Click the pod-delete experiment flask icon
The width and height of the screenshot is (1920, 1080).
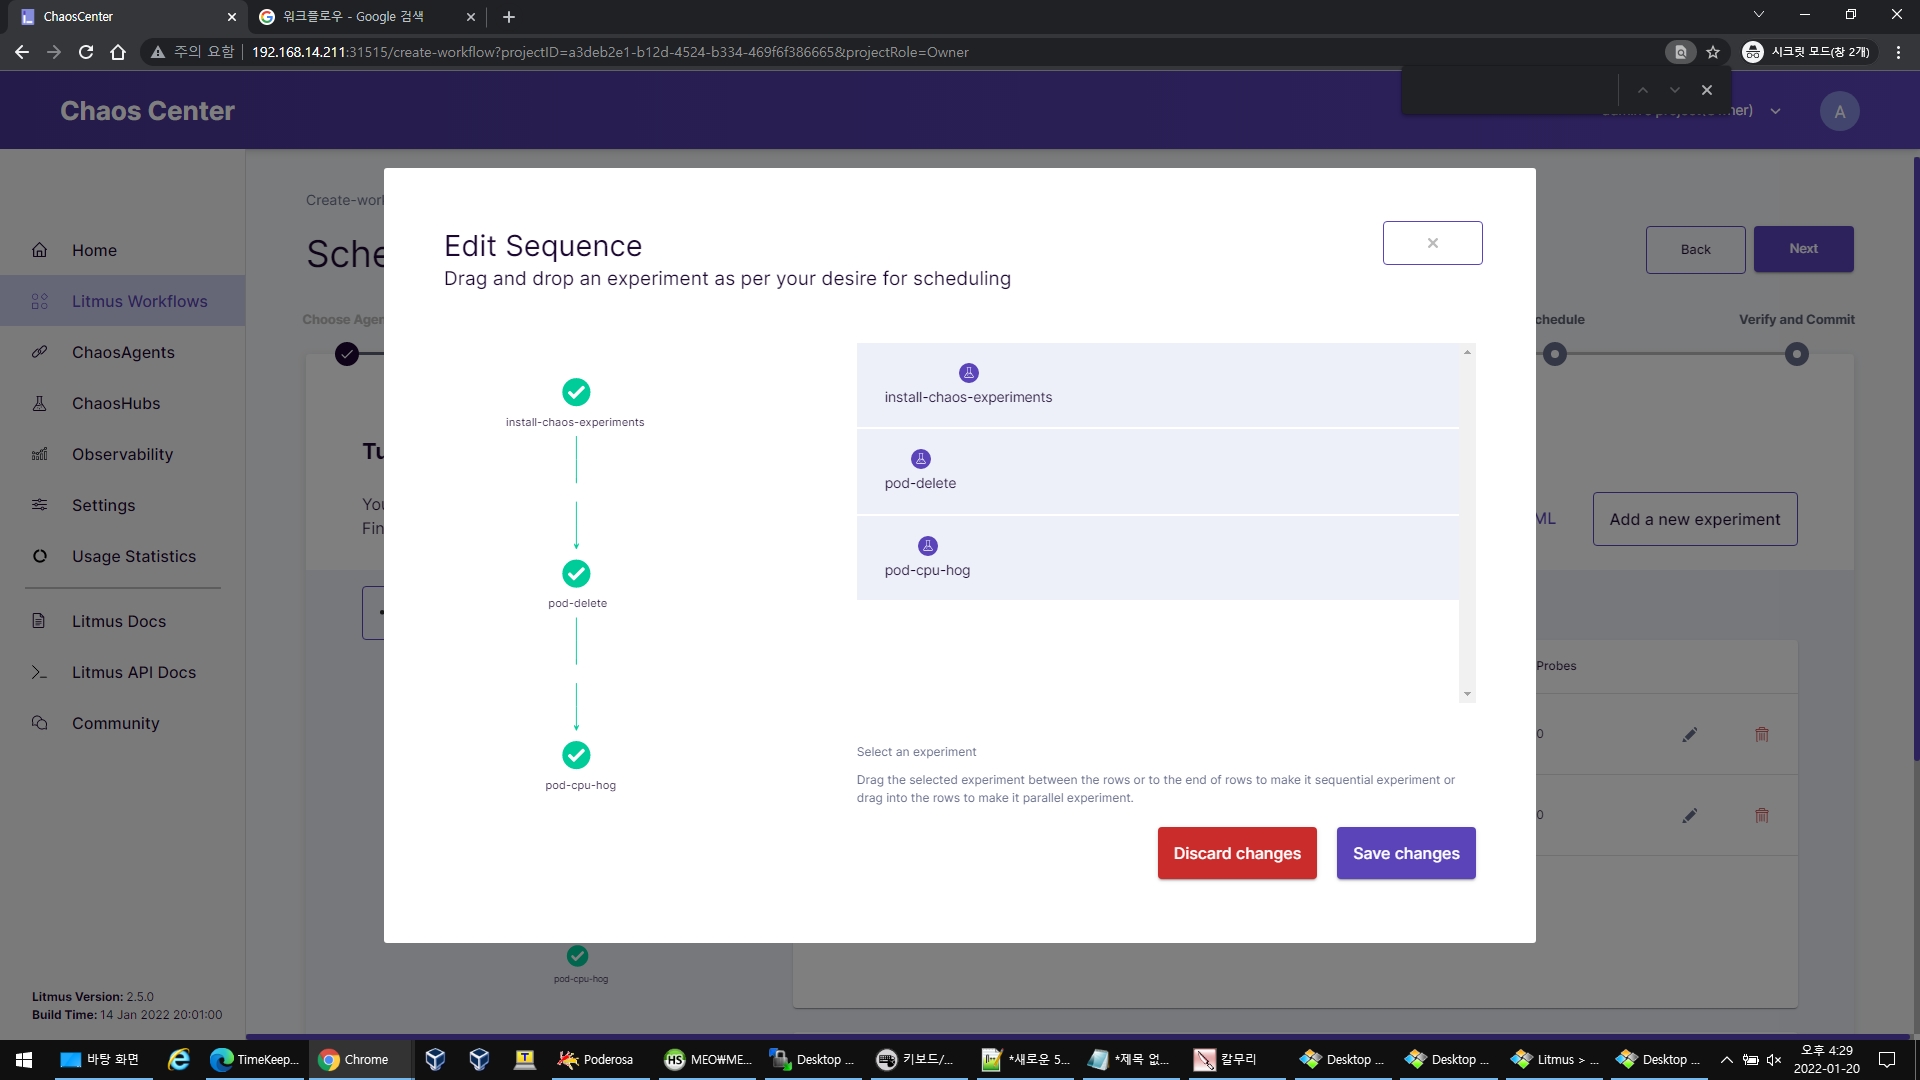point(920,459)
